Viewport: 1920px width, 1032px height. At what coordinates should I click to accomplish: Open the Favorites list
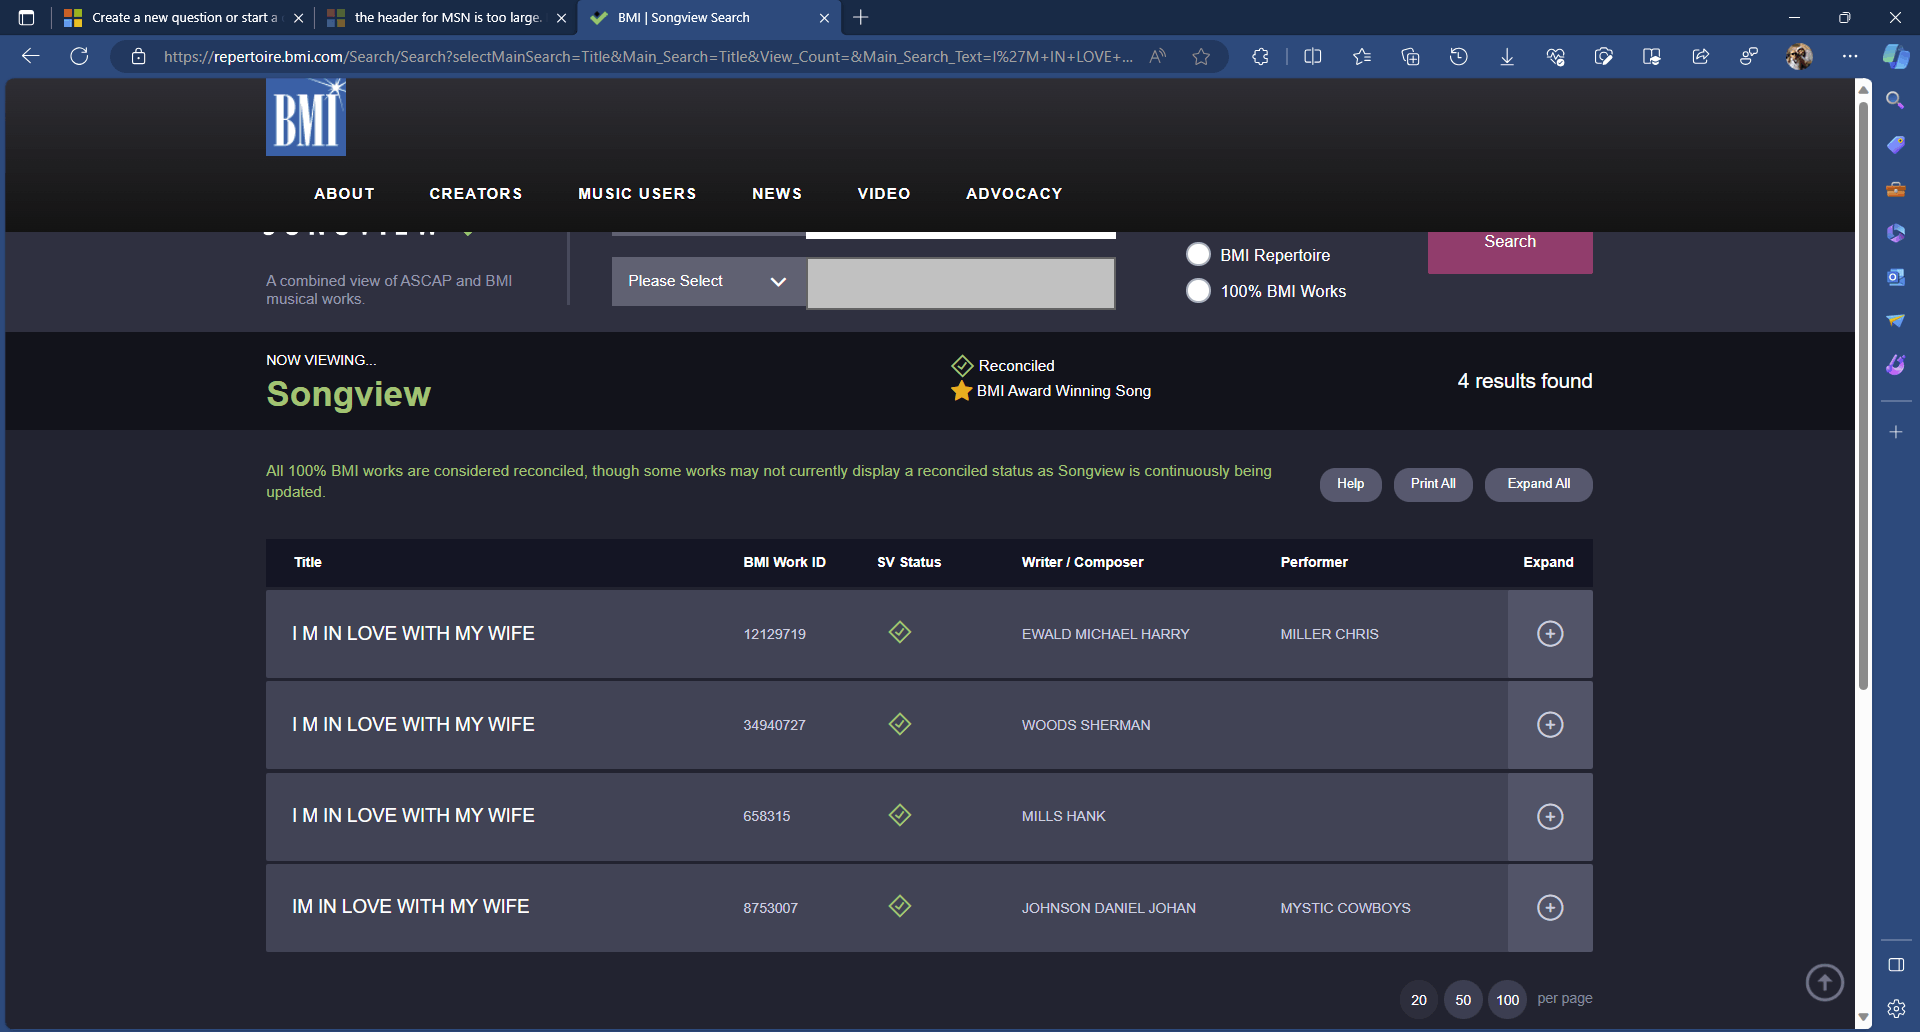click(x=1362, y=57)
